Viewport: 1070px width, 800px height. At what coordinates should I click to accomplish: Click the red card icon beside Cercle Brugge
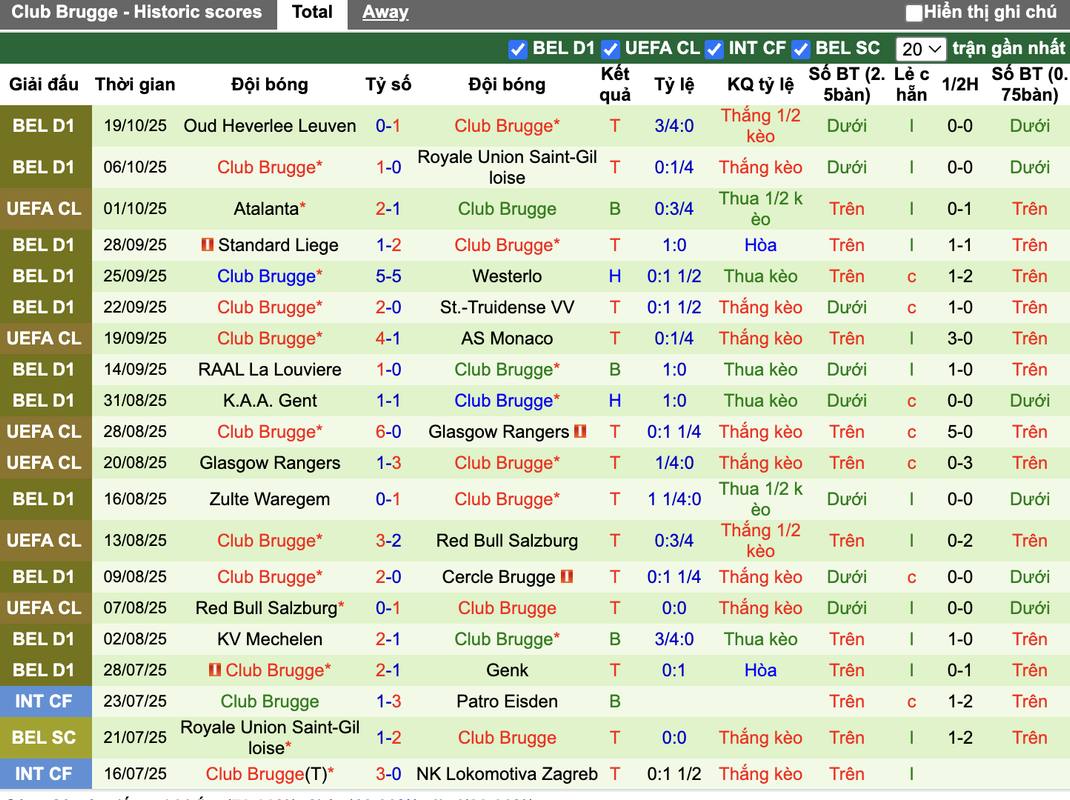(x=566, y=577)
